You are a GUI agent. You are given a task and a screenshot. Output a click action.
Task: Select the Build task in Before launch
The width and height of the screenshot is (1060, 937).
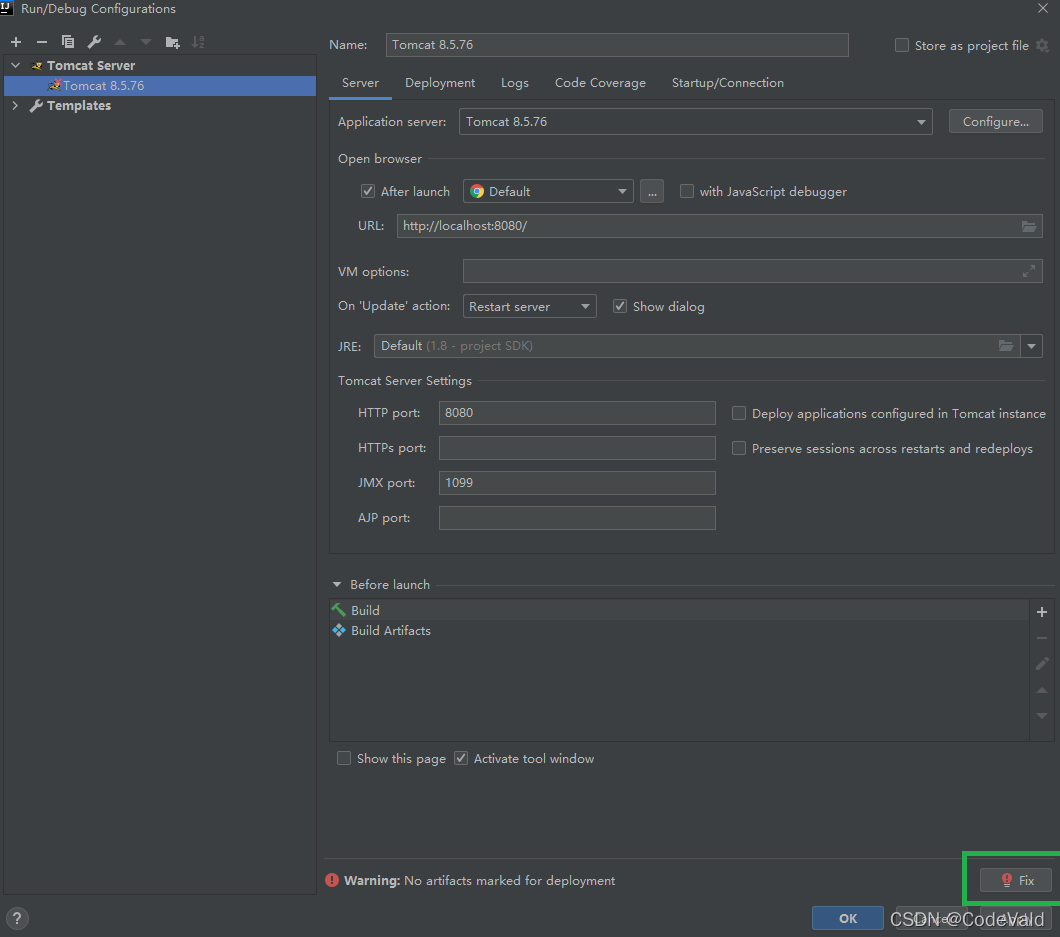(679, 610)
